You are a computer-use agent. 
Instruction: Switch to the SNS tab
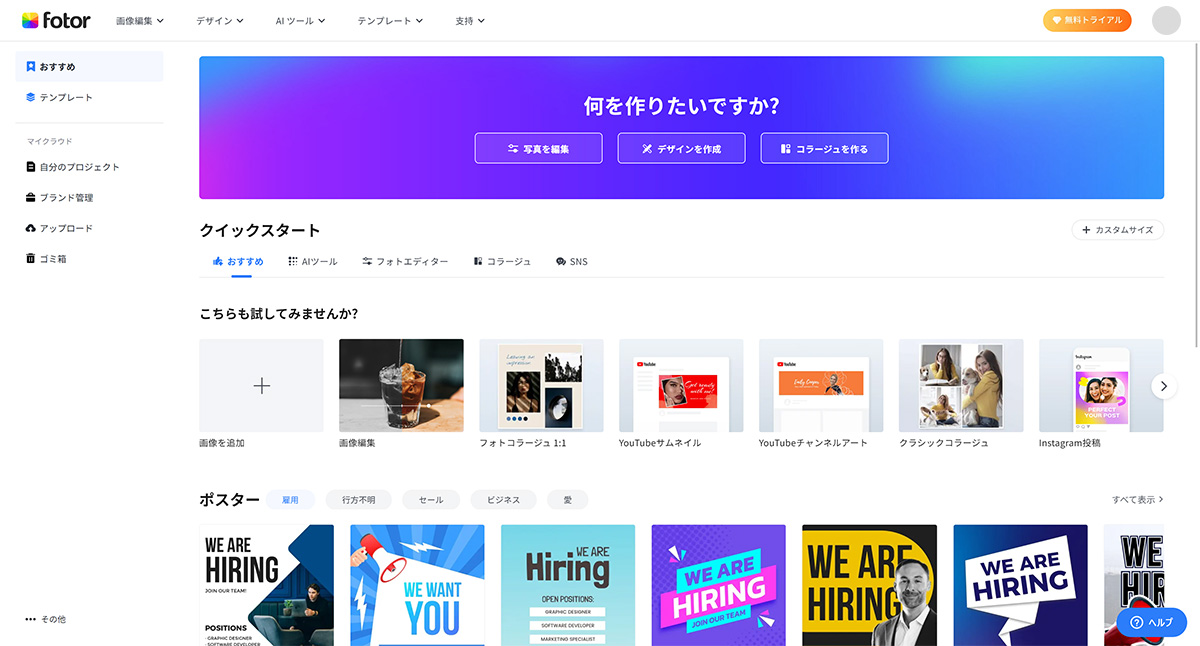coord(572,262)
